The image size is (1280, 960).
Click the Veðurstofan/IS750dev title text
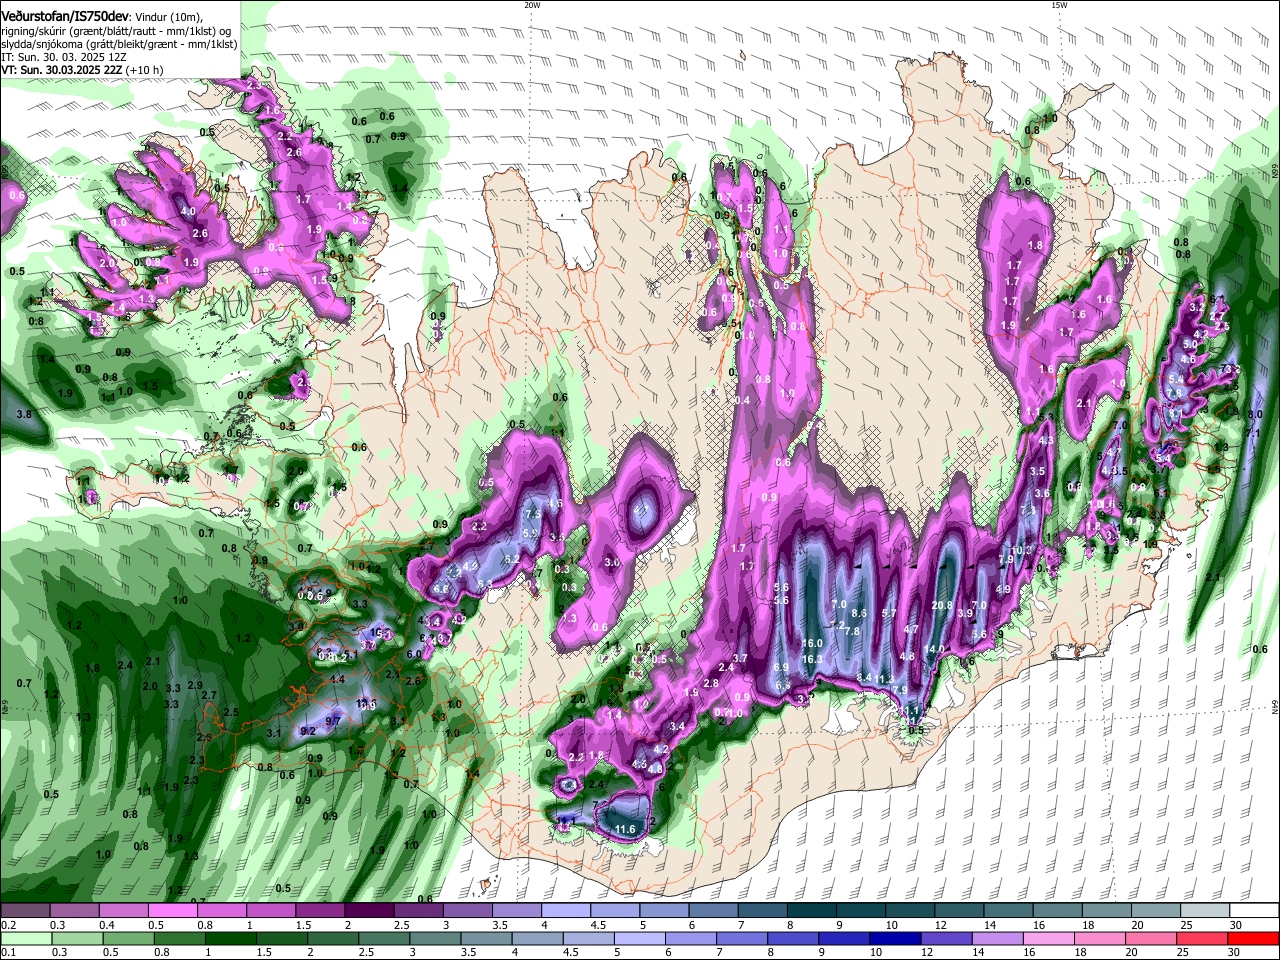coord(65,17)
